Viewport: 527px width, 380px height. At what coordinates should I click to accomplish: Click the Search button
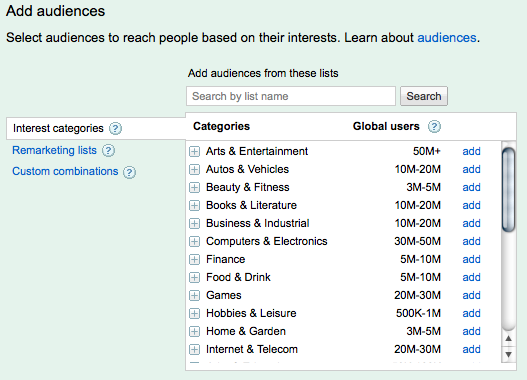click(x=423, y=96)
